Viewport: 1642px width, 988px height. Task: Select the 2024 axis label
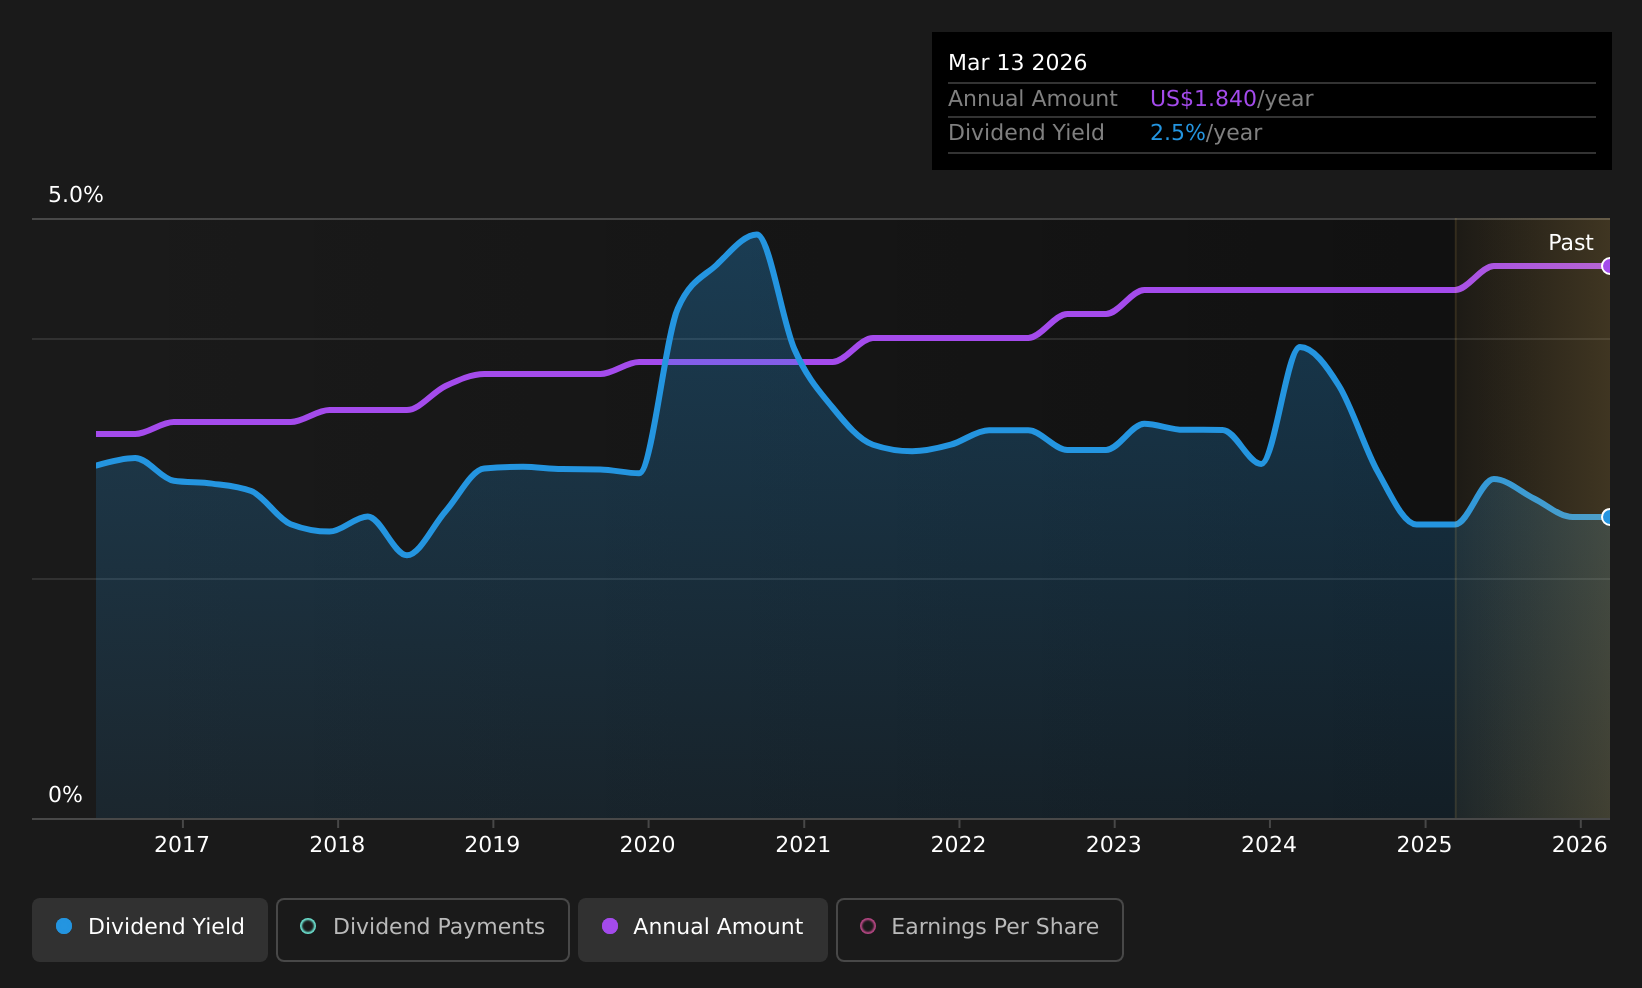point(1269,845)
